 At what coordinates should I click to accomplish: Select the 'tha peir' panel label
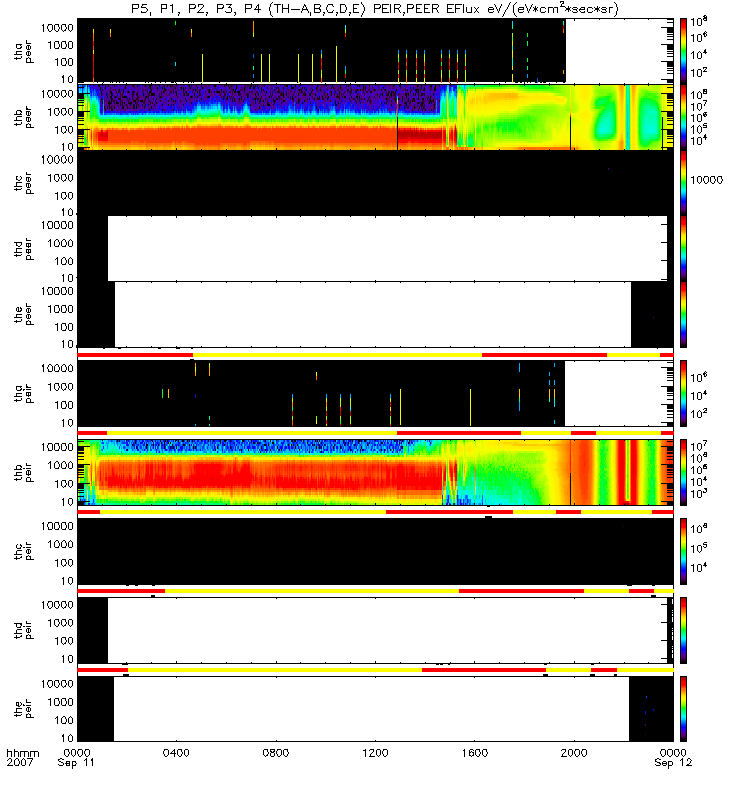coord(23,394)
